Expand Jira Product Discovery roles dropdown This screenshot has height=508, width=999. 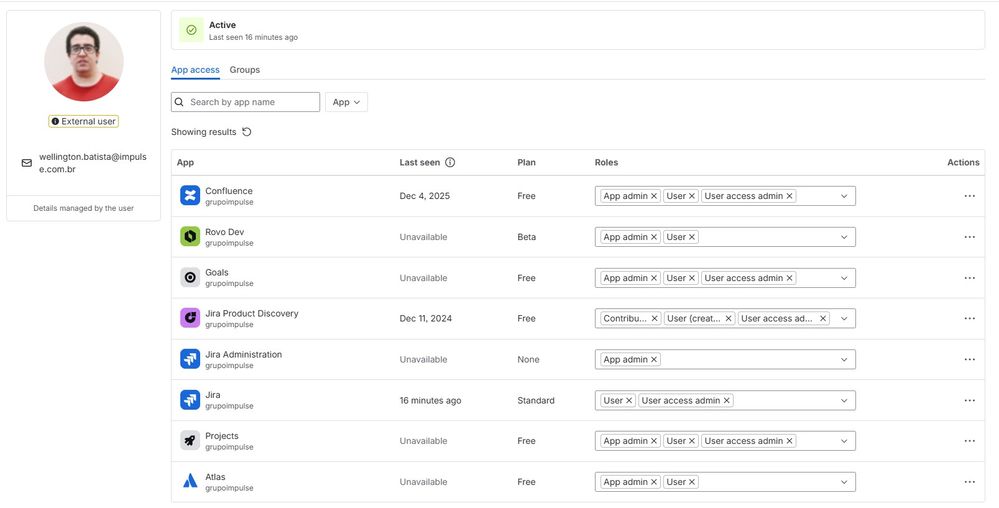click(844, 319)
